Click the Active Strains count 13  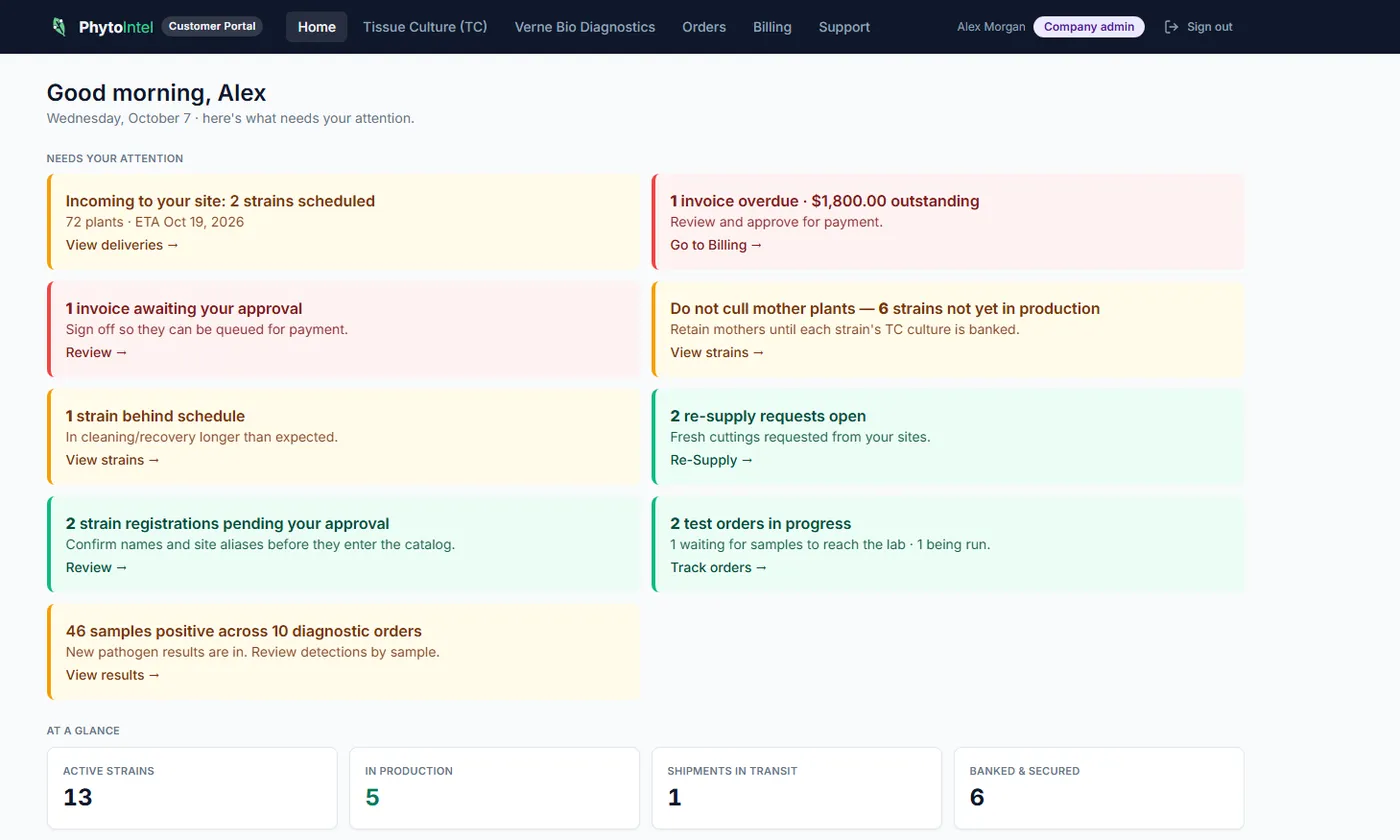point(78,797)
